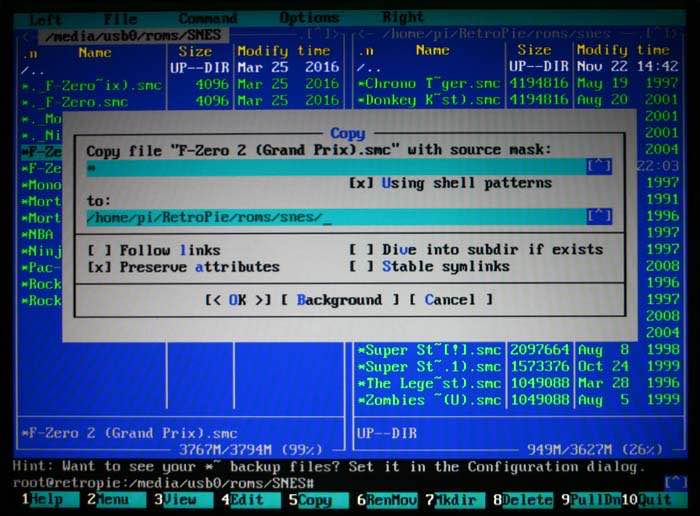This screenshot has height=516, width=700.
Task: Toggle right panel .n sort order indicator
Action: point(367,51)
